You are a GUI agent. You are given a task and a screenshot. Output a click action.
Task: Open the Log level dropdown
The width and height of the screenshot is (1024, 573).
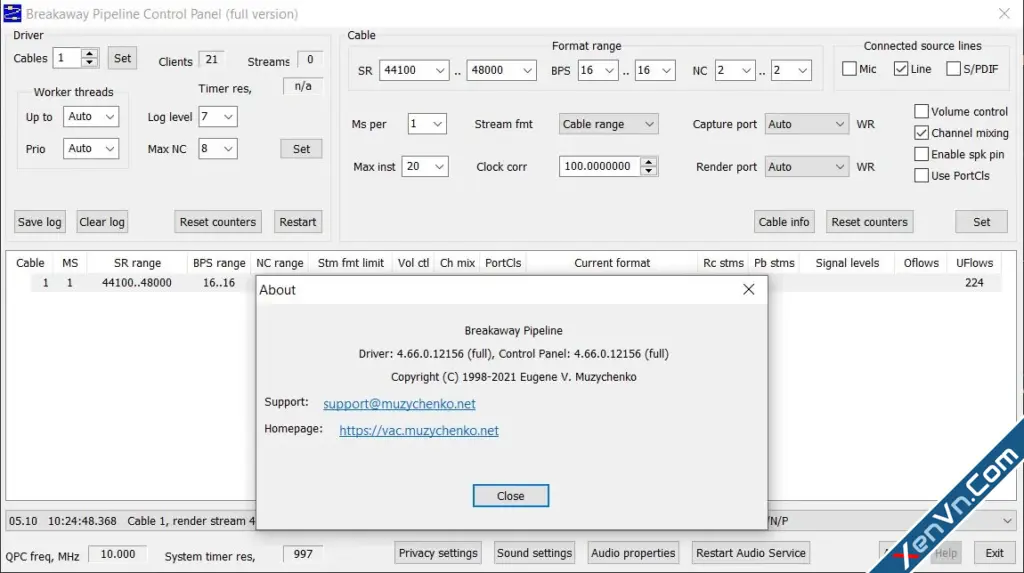coord(217,117)
